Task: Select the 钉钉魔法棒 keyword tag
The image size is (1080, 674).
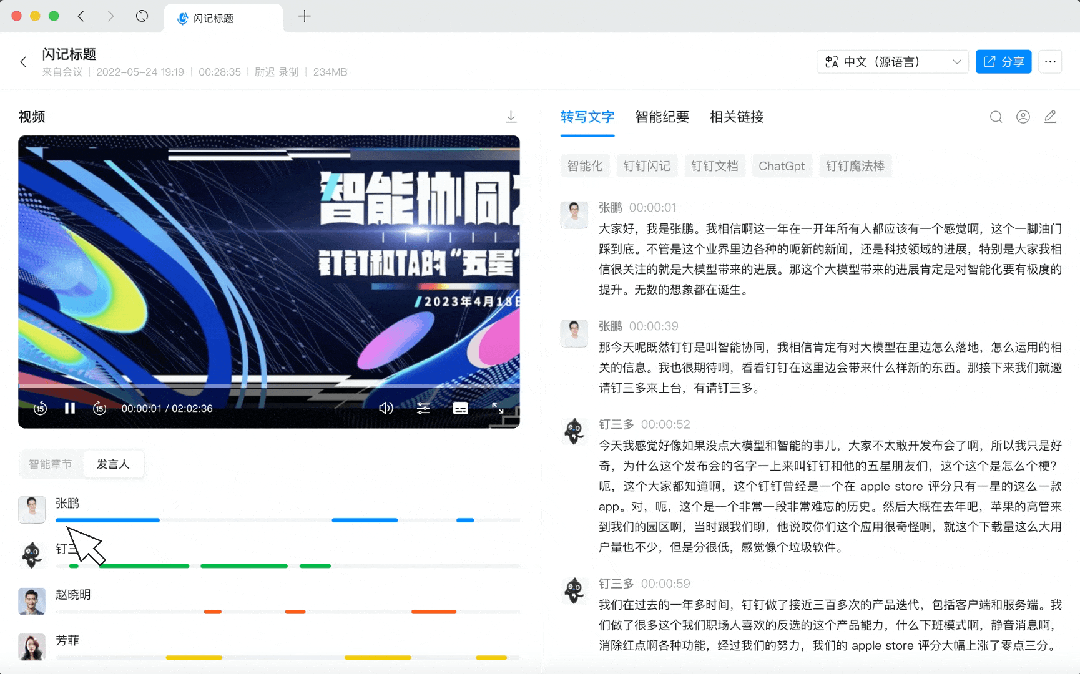Action: tap(855, 166)
